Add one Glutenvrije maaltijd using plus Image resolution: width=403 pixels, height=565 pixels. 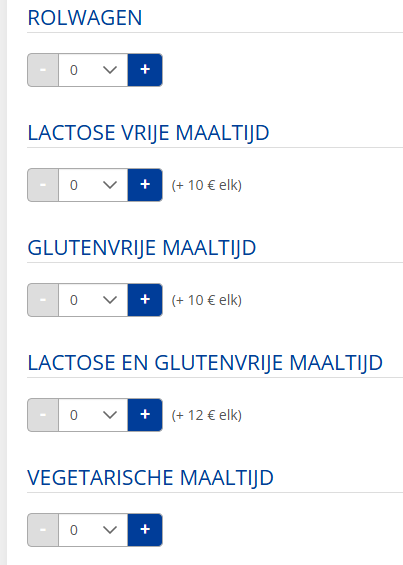pyautogui.click(x=145, y=300)
